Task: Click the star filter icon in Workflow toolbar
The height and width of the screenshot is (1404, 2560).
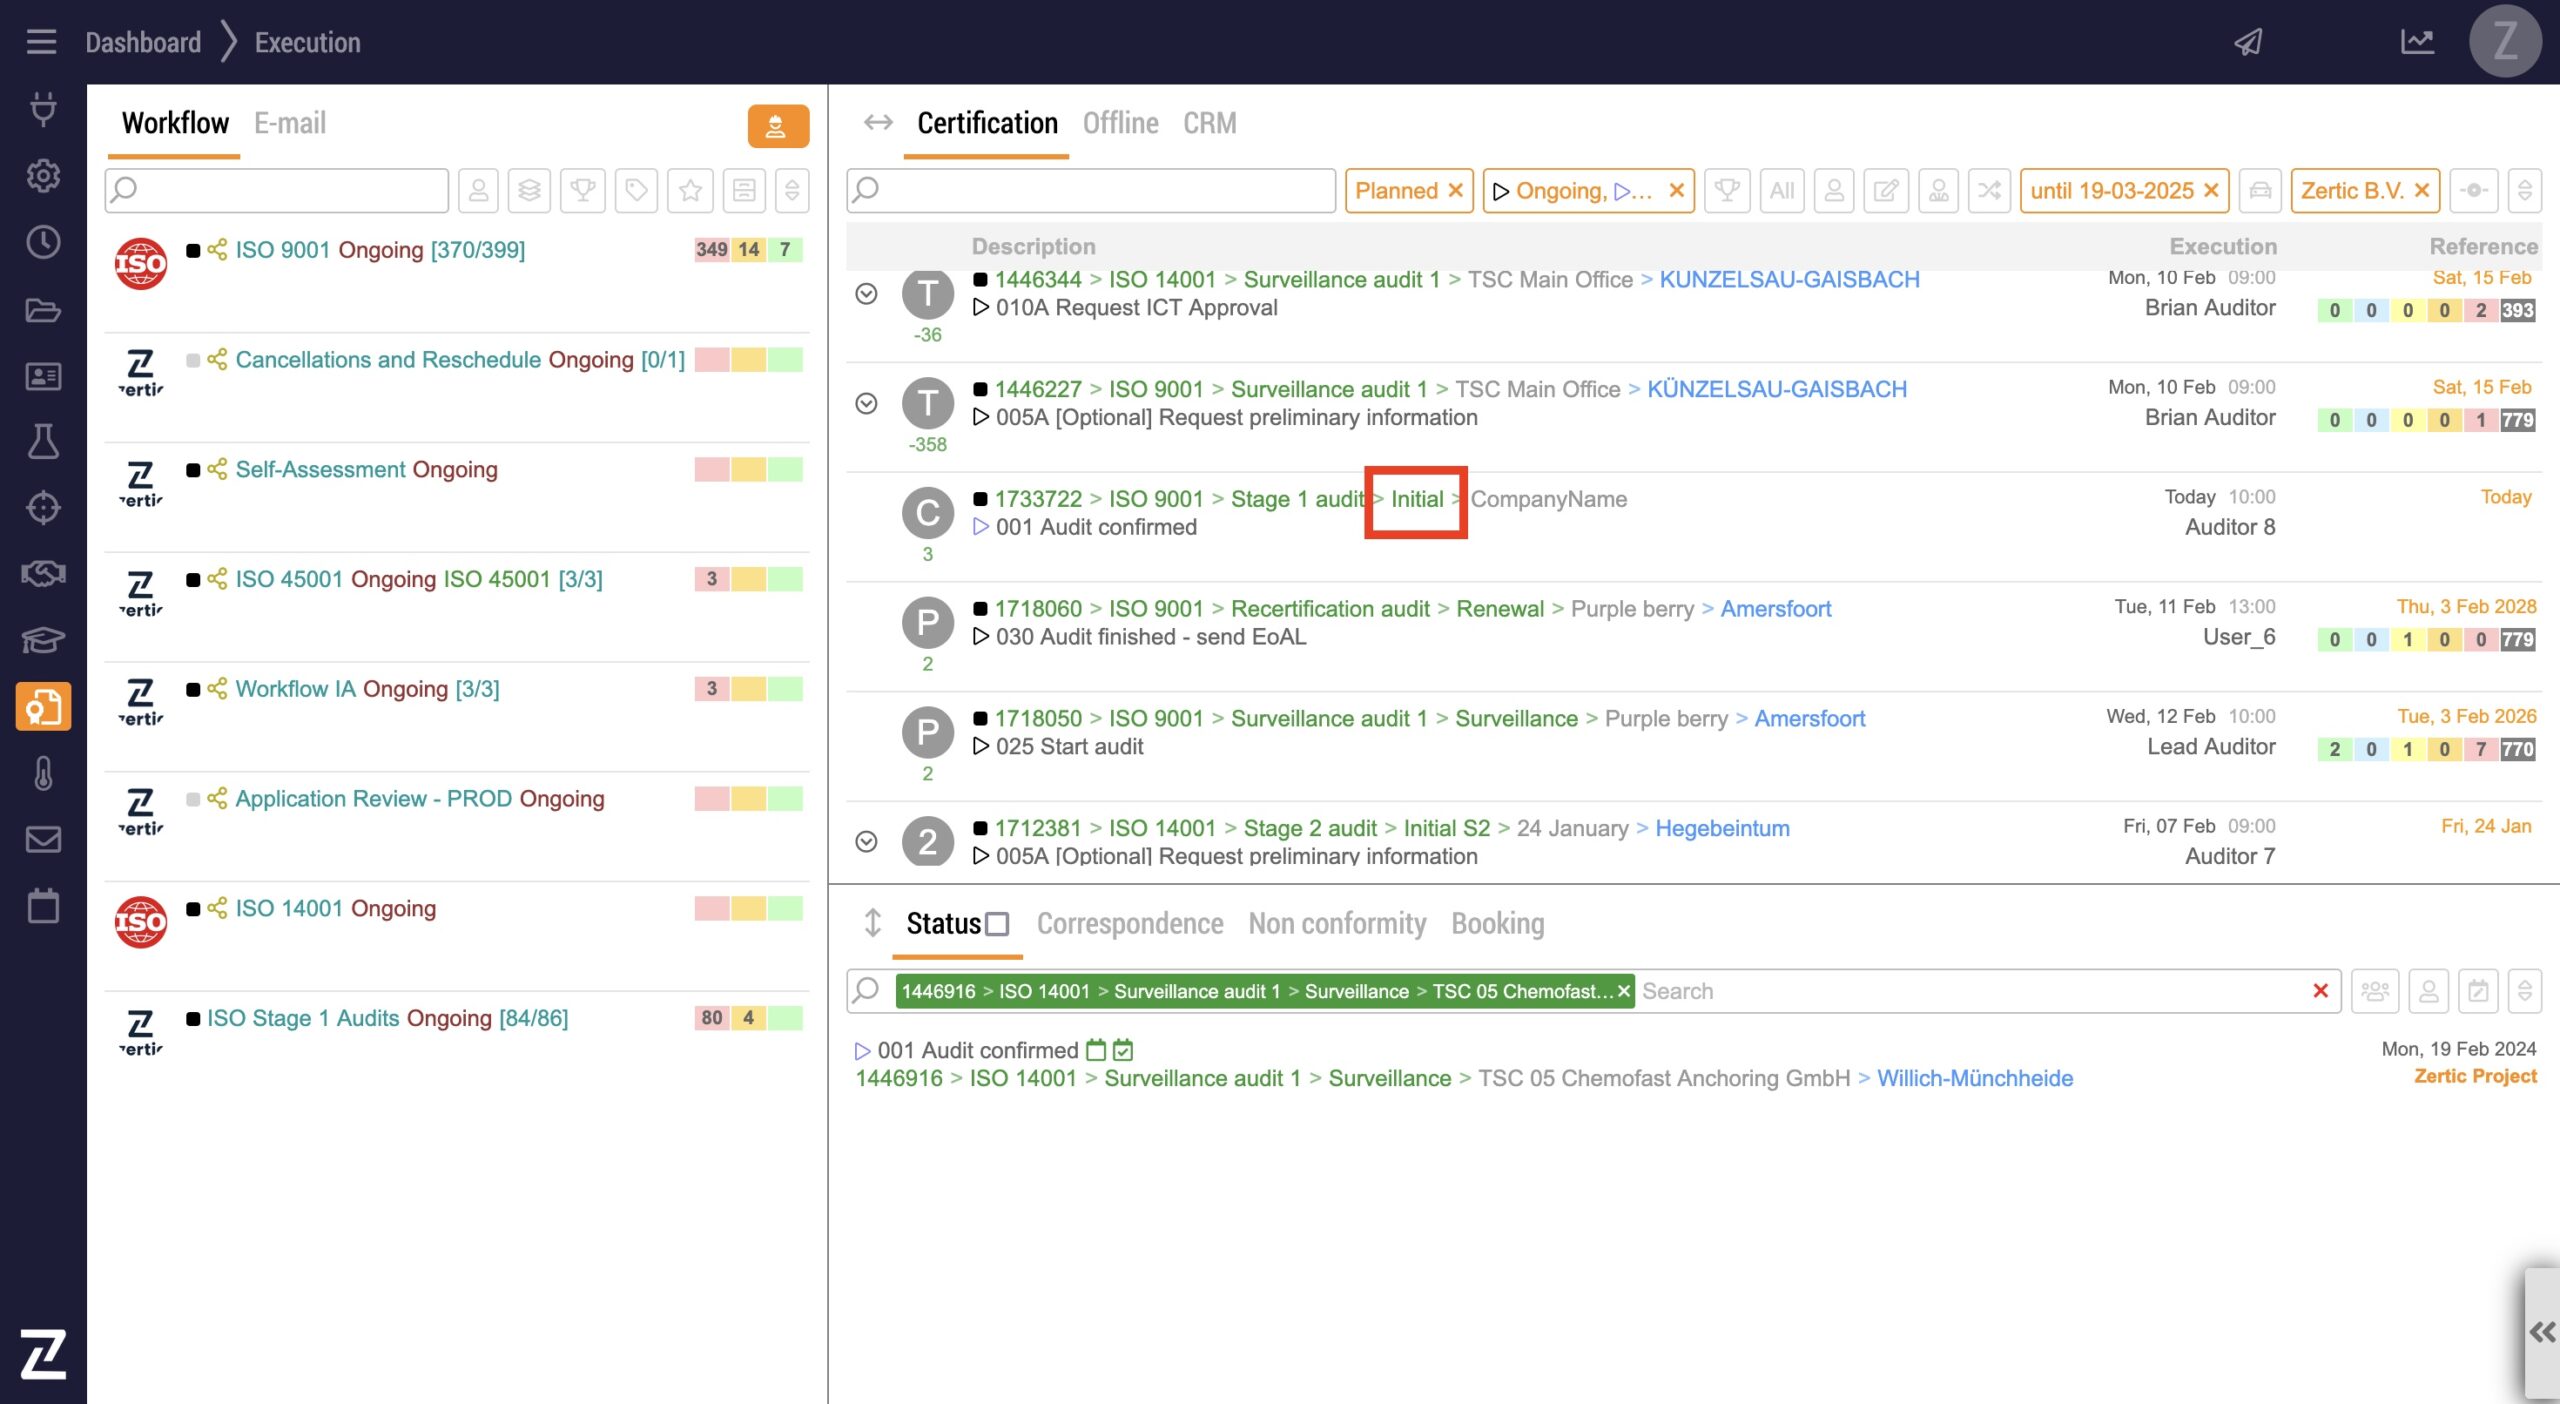Action: click(x=690, y=190)
